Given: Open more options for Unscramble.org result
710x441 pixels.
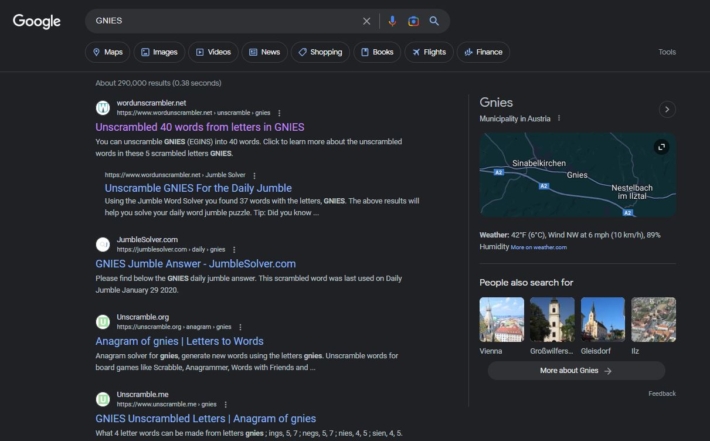Looking at the screenshot, I should pyautogui.click(x=240, y=327).
